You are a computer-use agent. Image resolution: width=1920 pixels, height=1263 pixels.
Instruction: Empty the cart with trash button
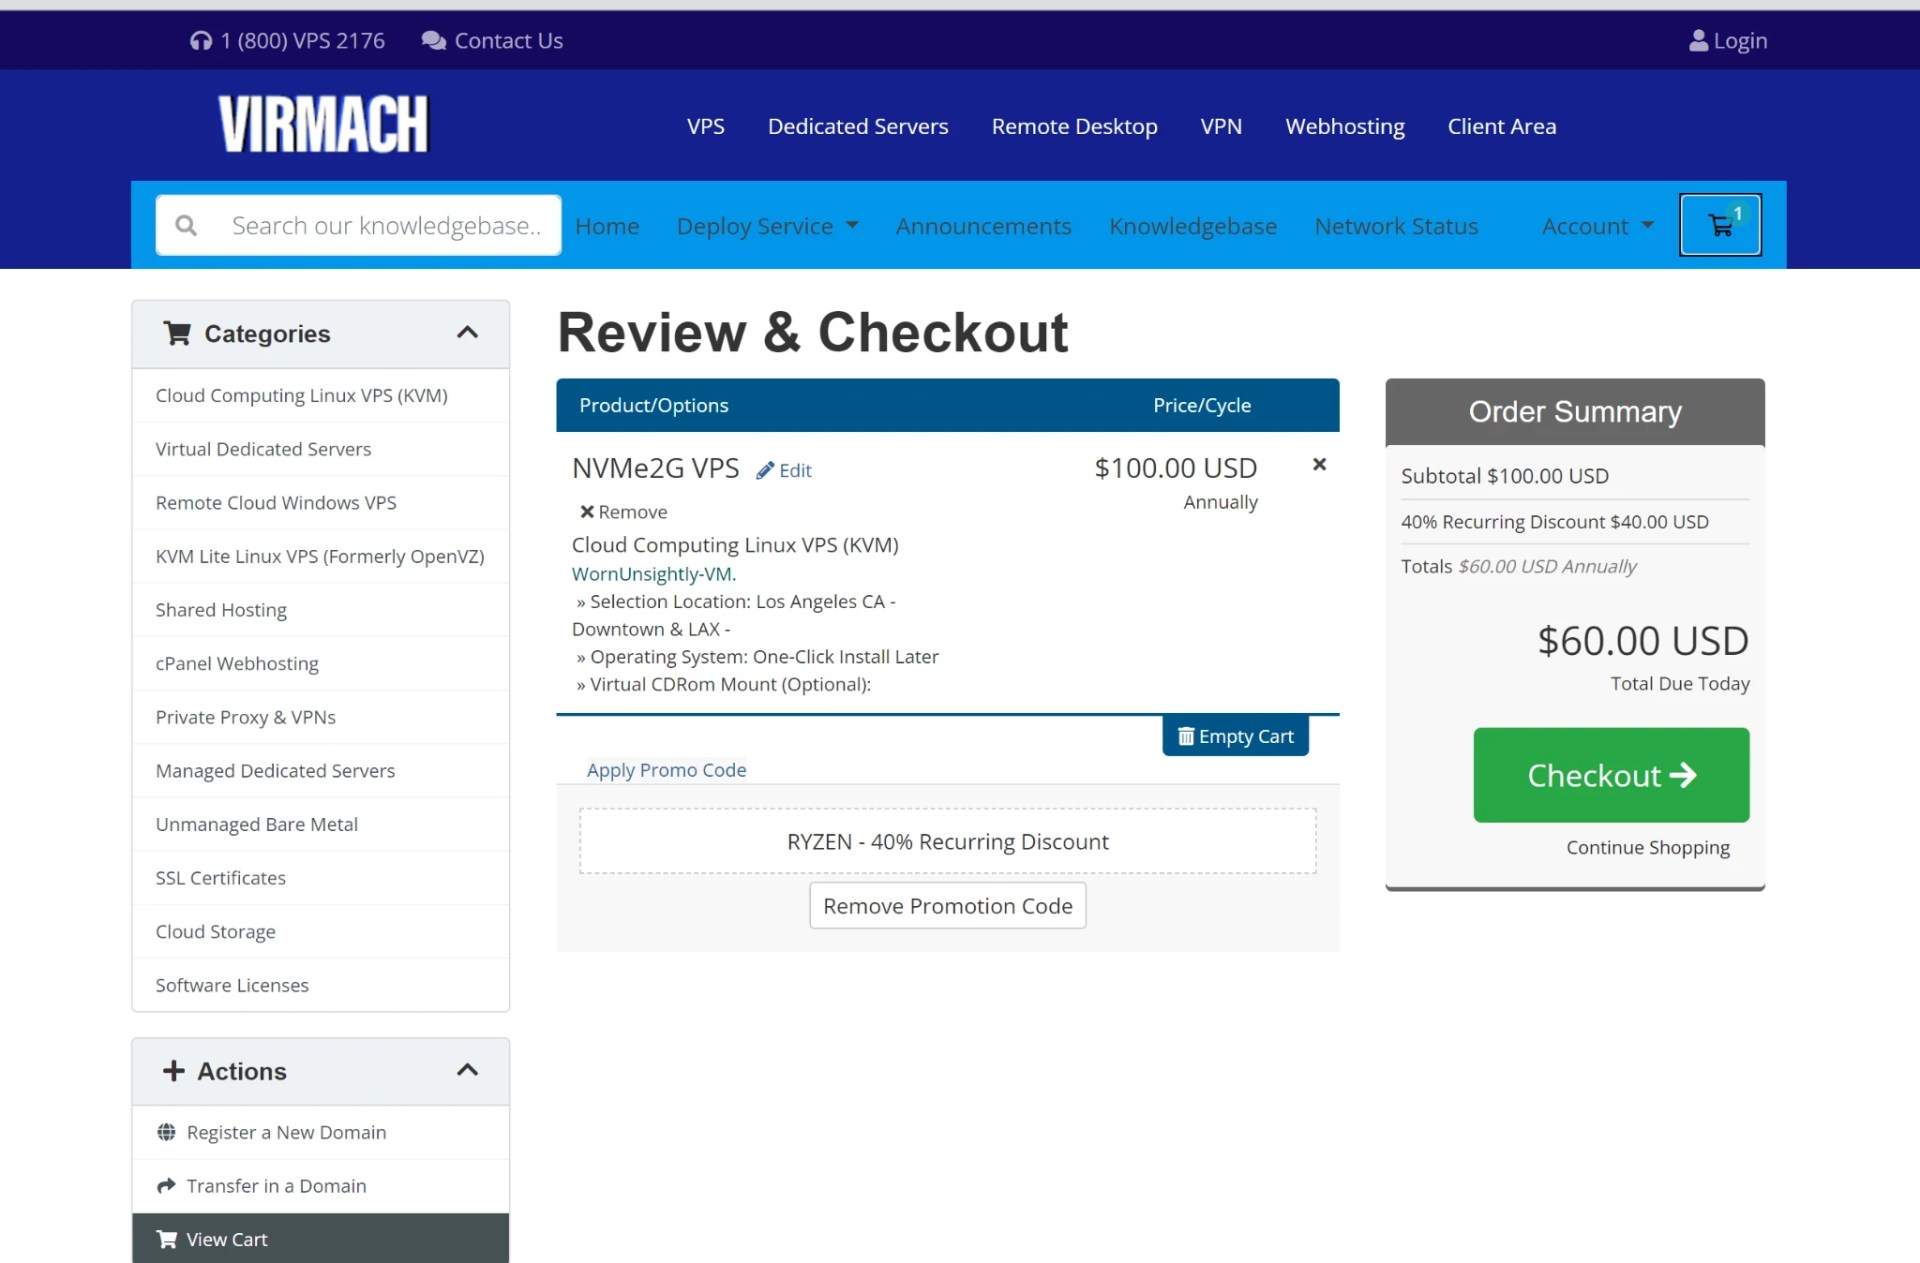pos(1235,736)
